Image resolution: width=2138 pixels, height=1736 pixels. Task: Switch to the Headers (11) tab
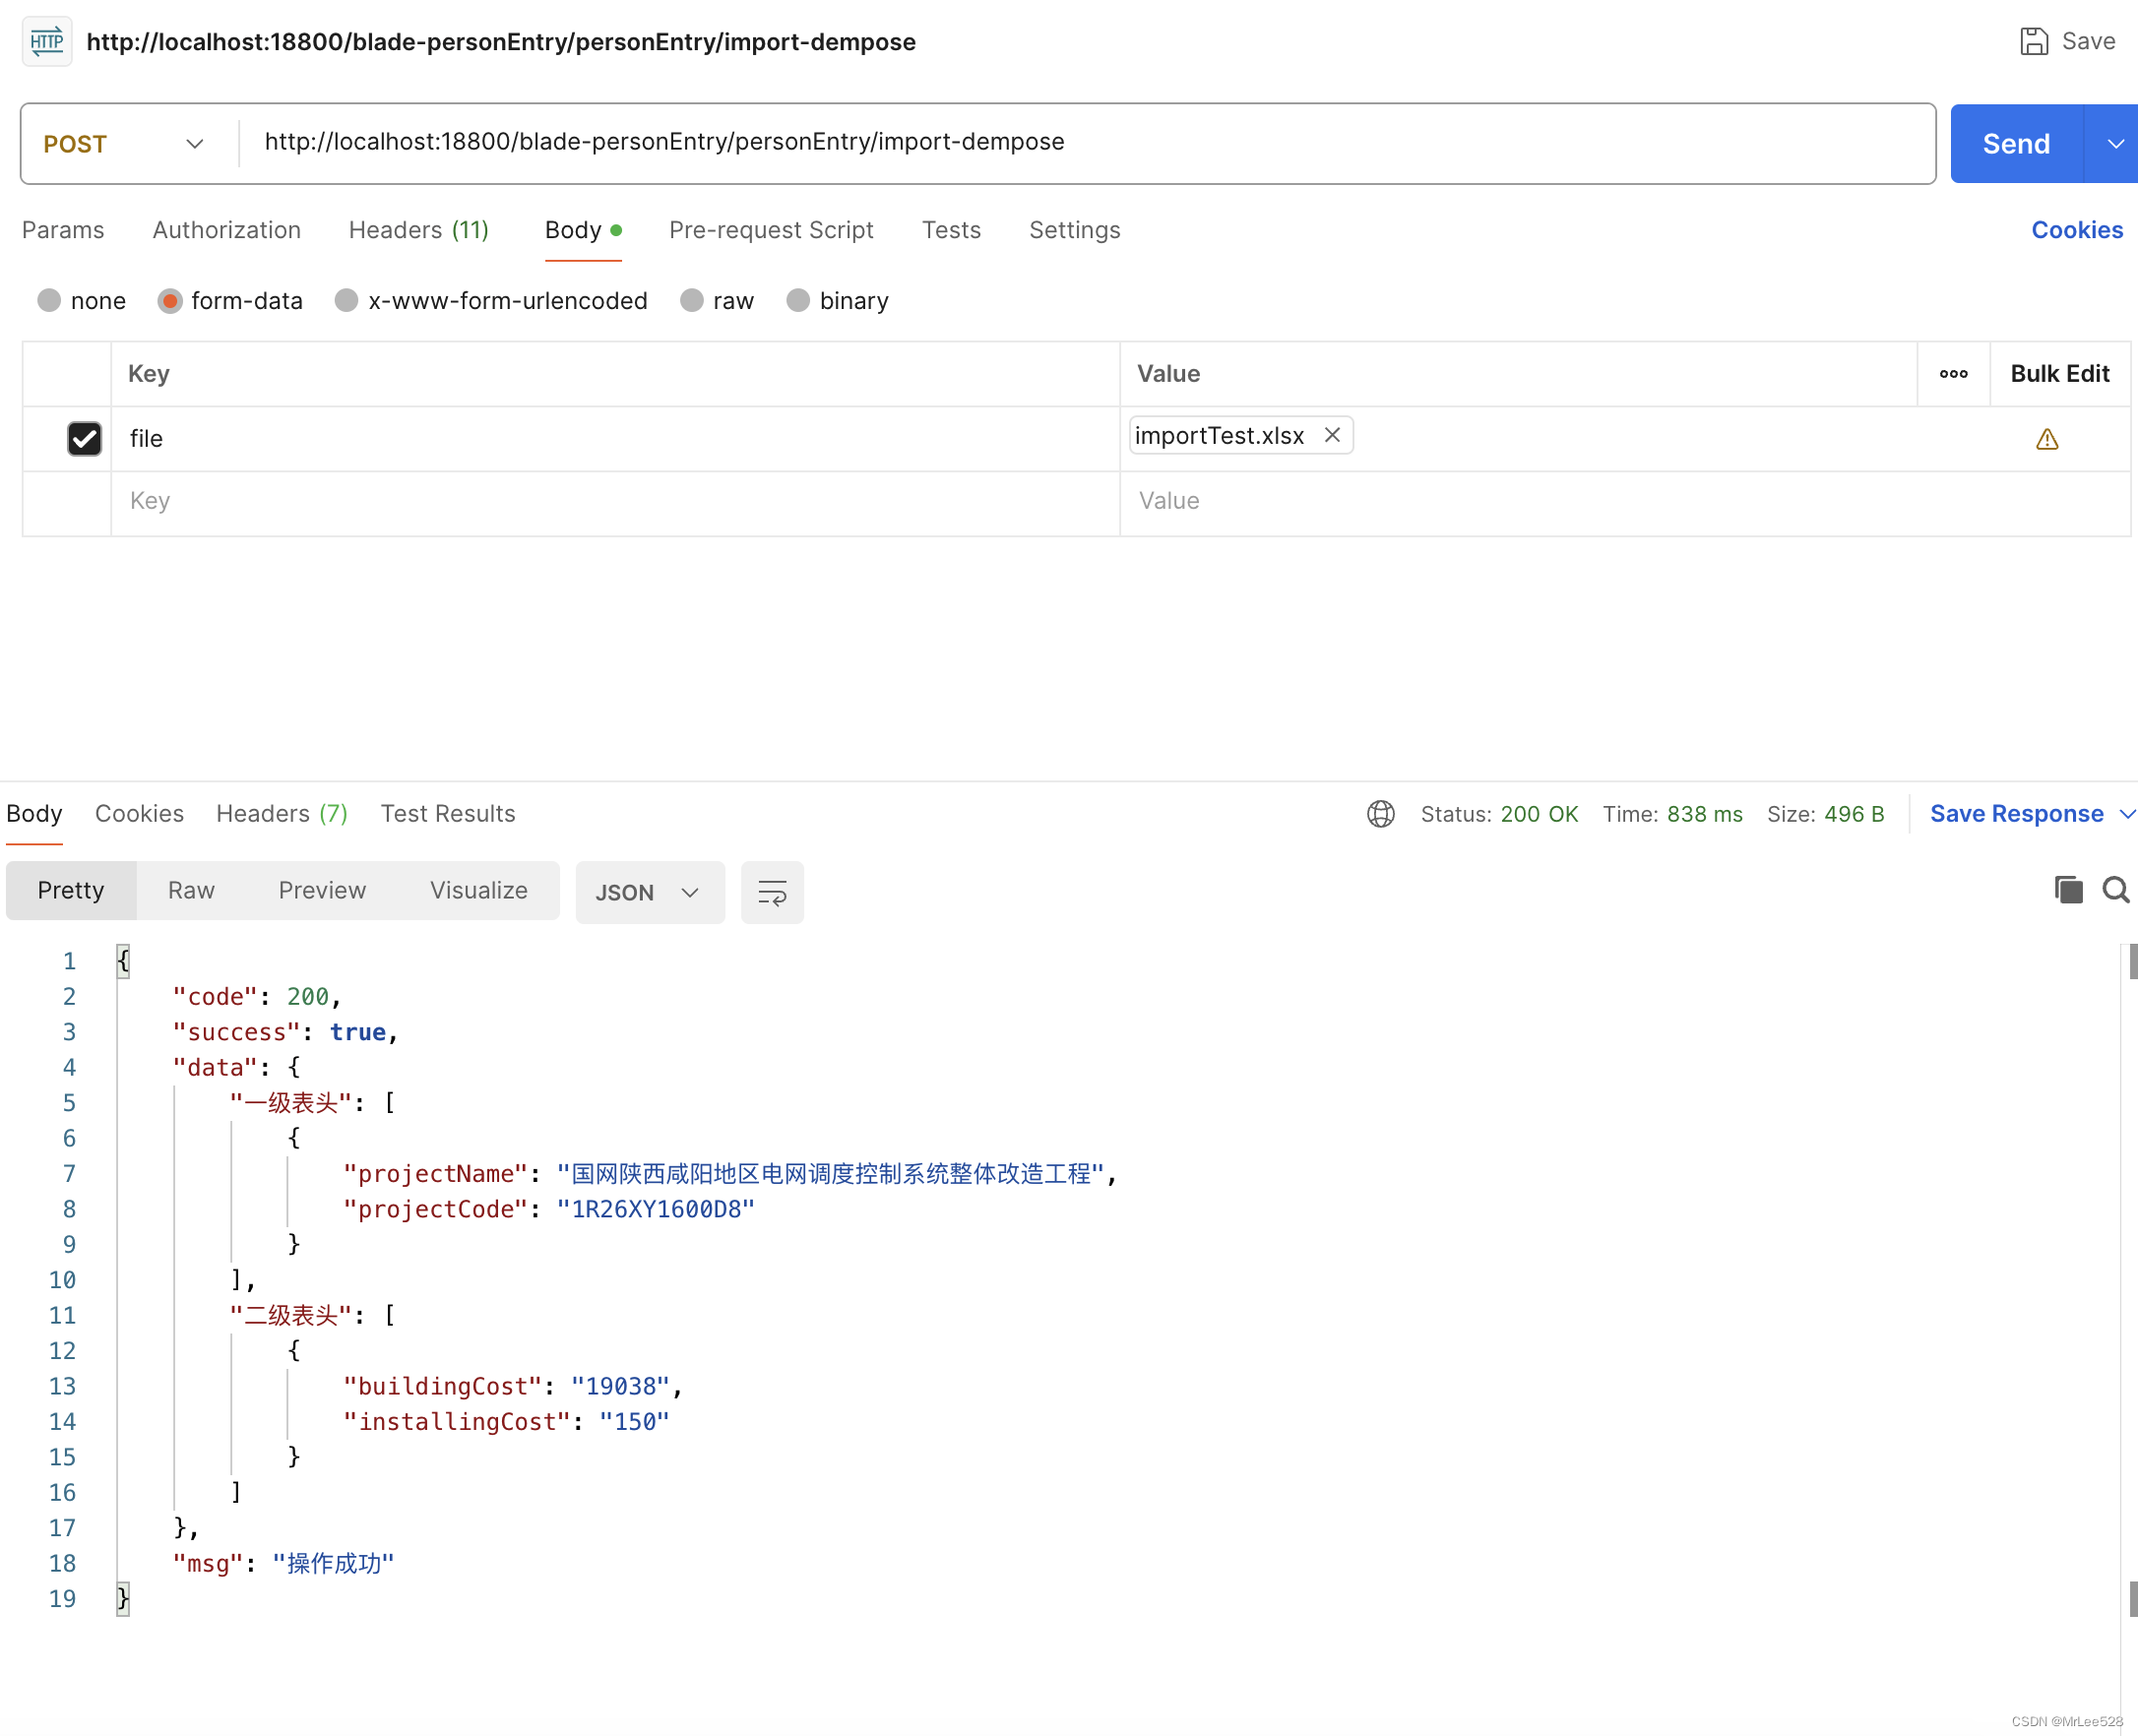pos(419,230)
